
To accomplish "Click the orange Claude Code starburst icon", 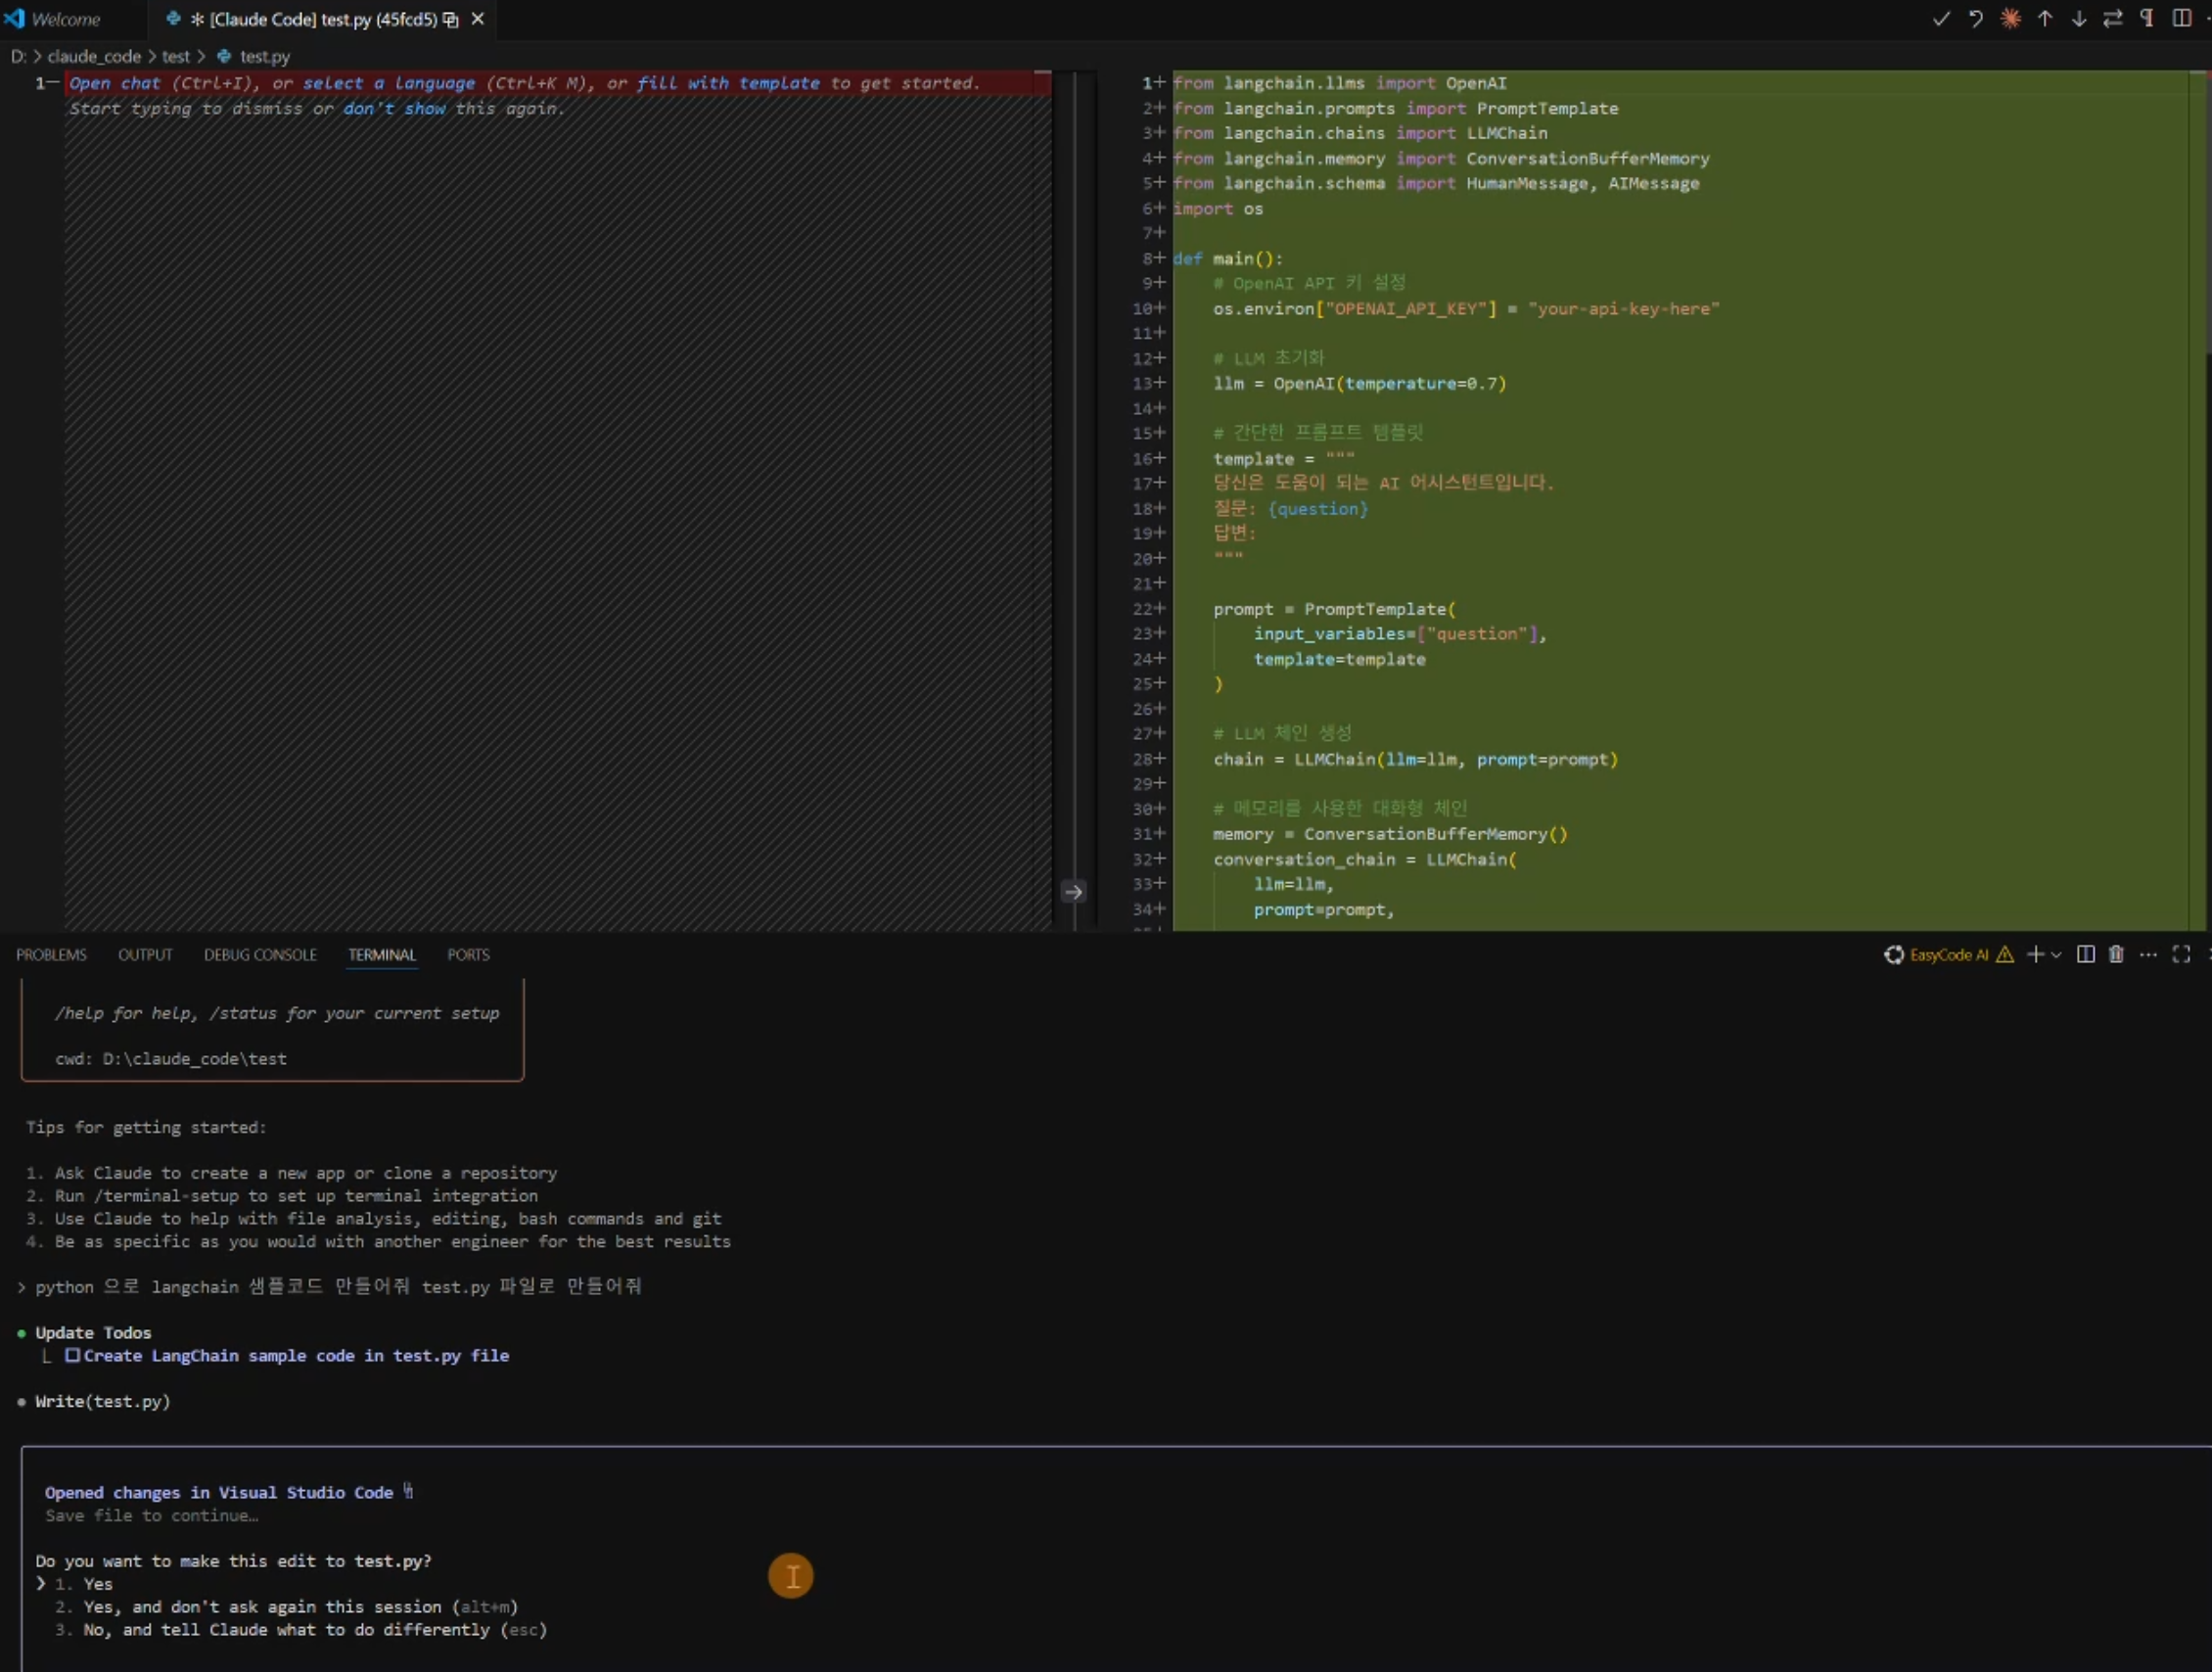I will point(2010,19).
